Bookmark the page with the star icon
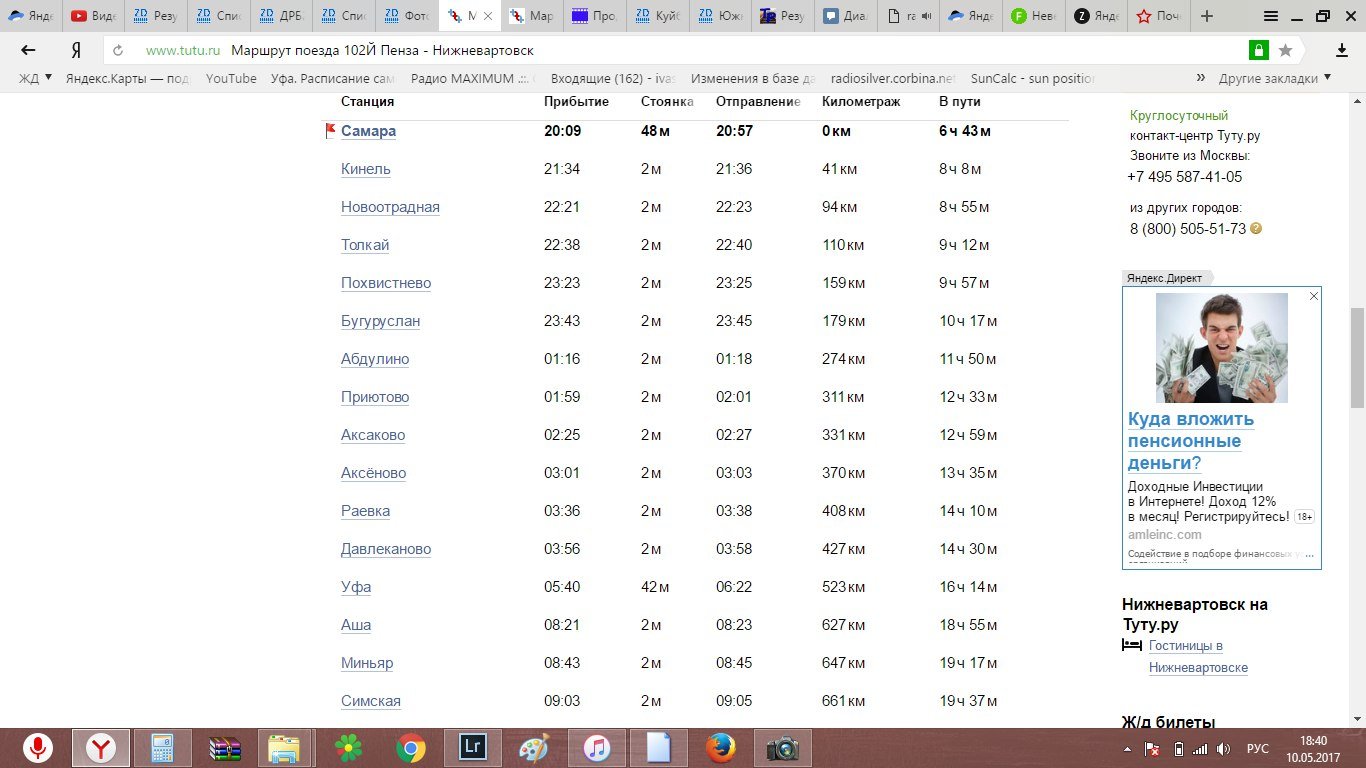 pos(1285,50)
